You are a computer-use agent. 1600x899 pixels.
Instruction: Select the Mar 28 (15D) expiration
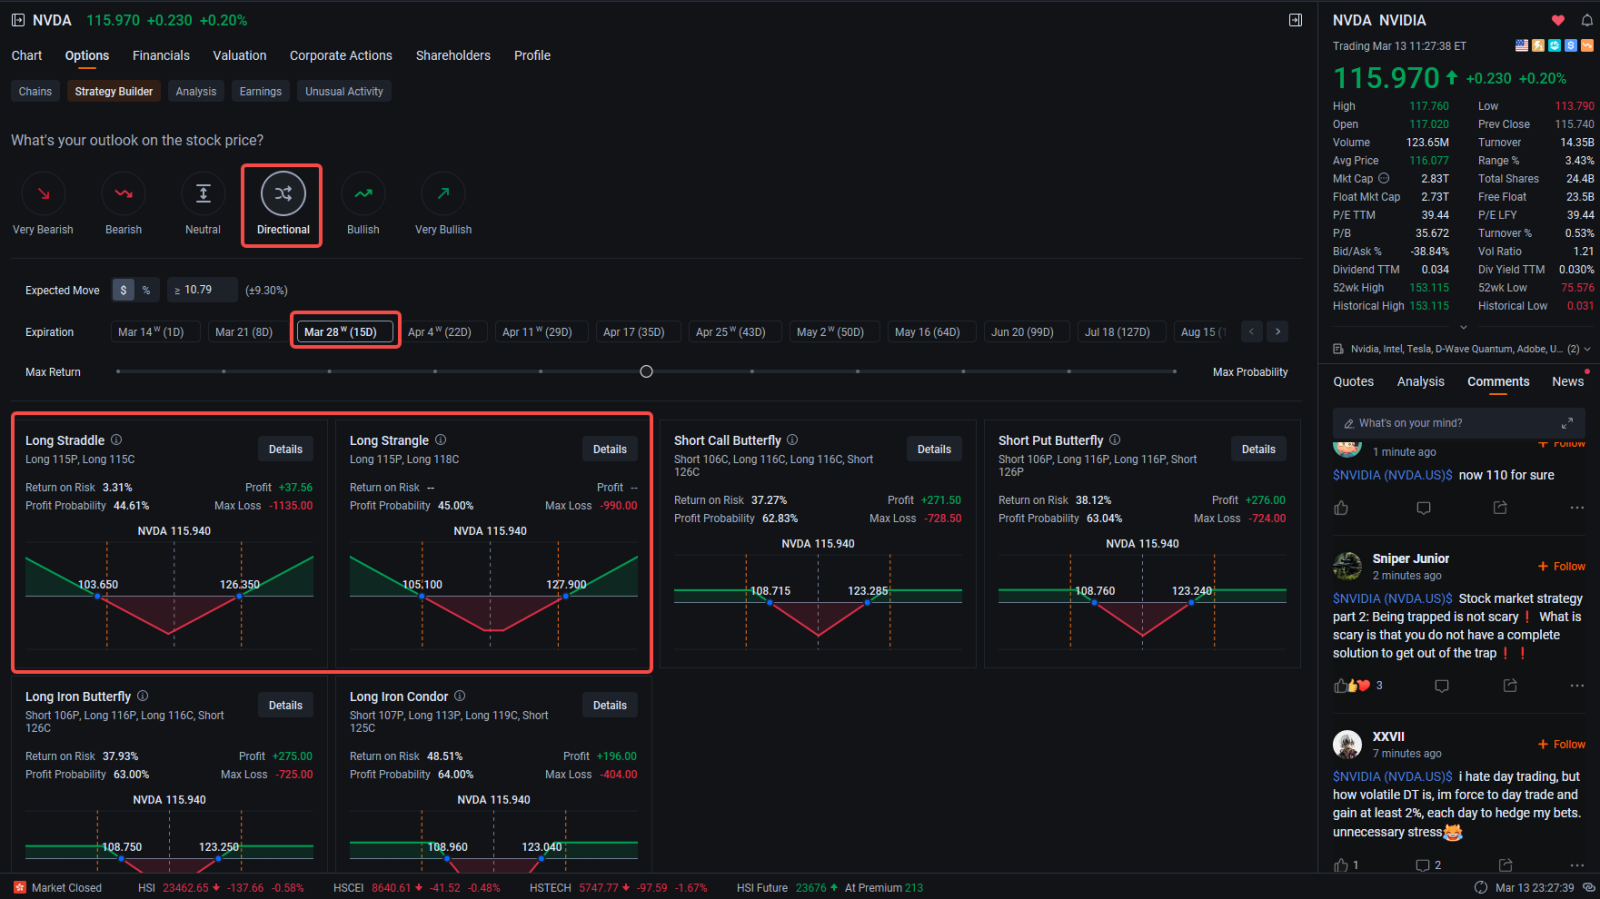345,332
